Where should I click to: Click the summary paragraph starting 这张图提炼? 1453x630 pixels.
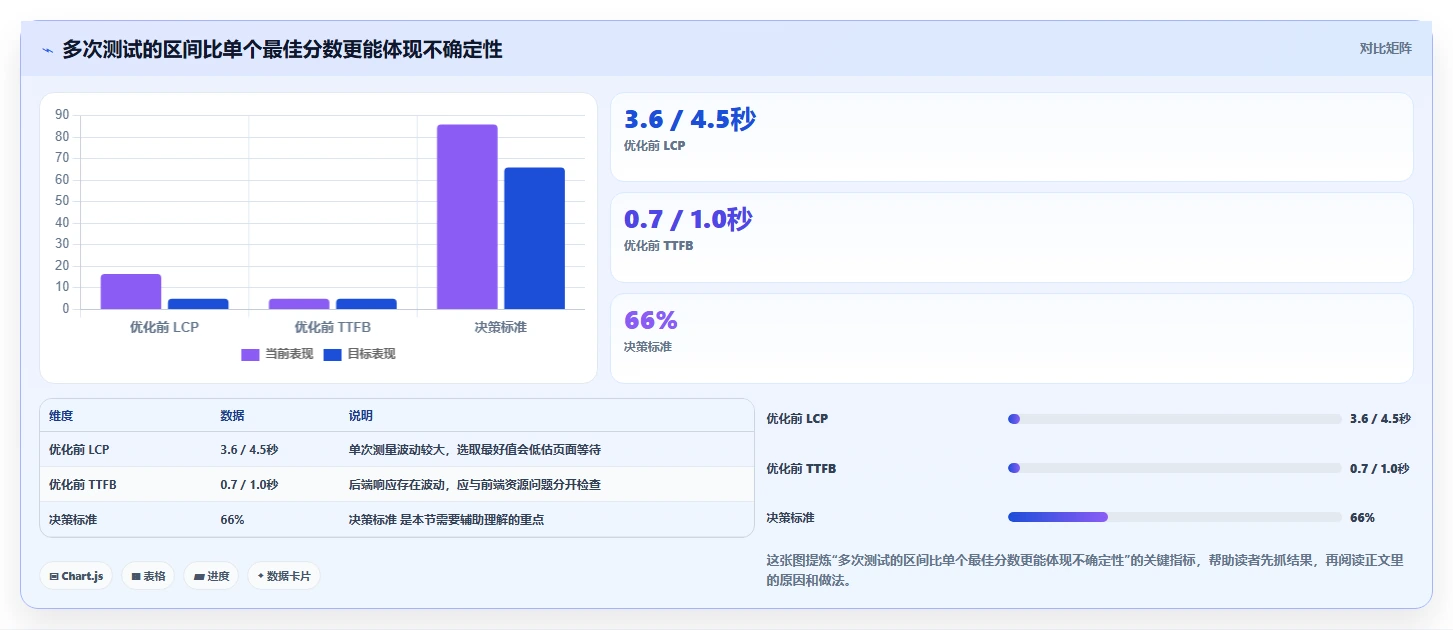click(1085, 570)
